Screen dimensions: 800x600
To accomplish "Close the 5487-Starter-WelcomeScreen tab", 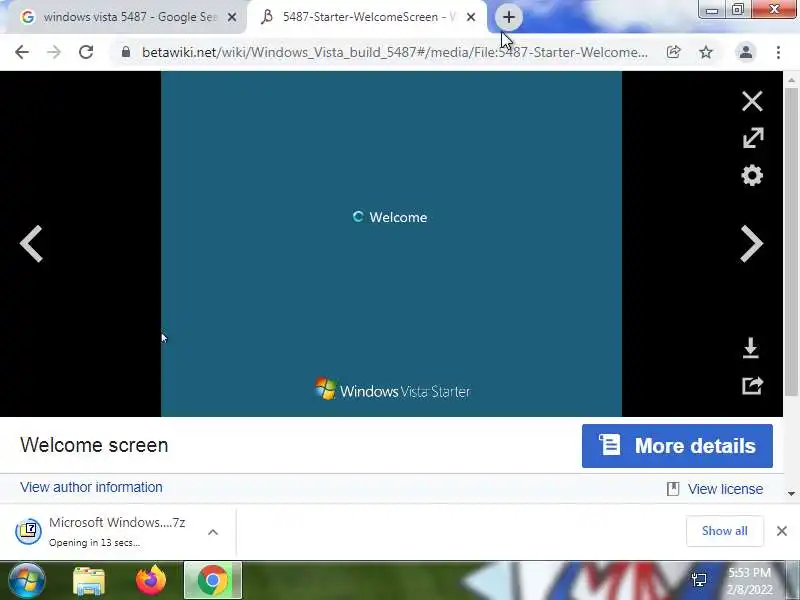I will (x=471, y=17).
